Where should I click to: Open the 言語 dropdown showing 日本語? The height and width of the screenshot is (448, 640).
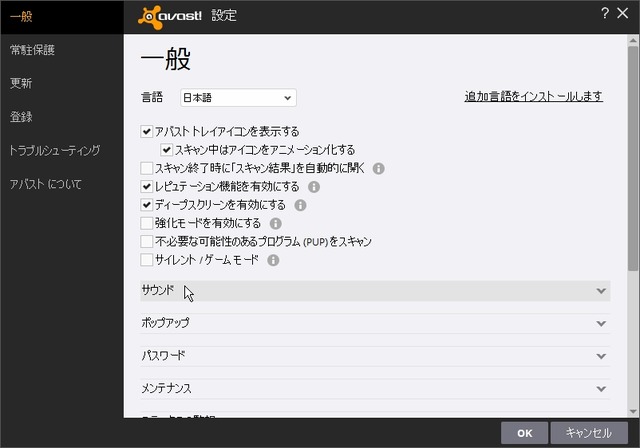coord(238,98)
